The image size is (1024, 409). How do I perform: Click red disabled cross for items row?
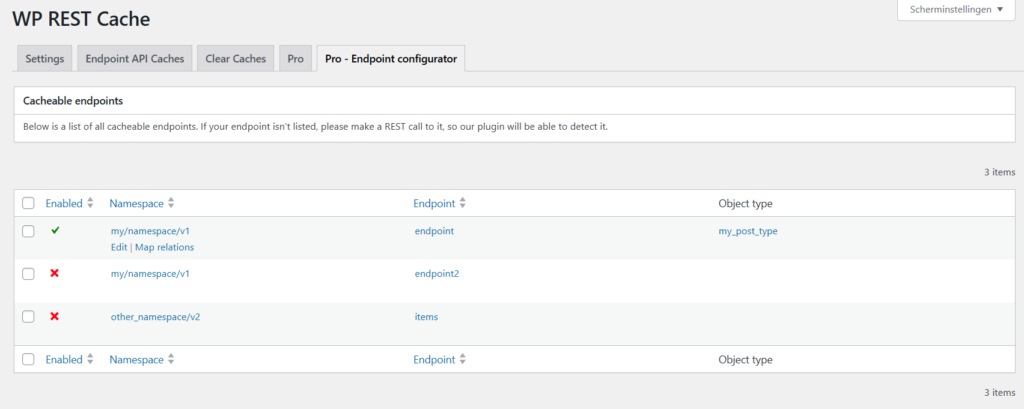point(55,316)
